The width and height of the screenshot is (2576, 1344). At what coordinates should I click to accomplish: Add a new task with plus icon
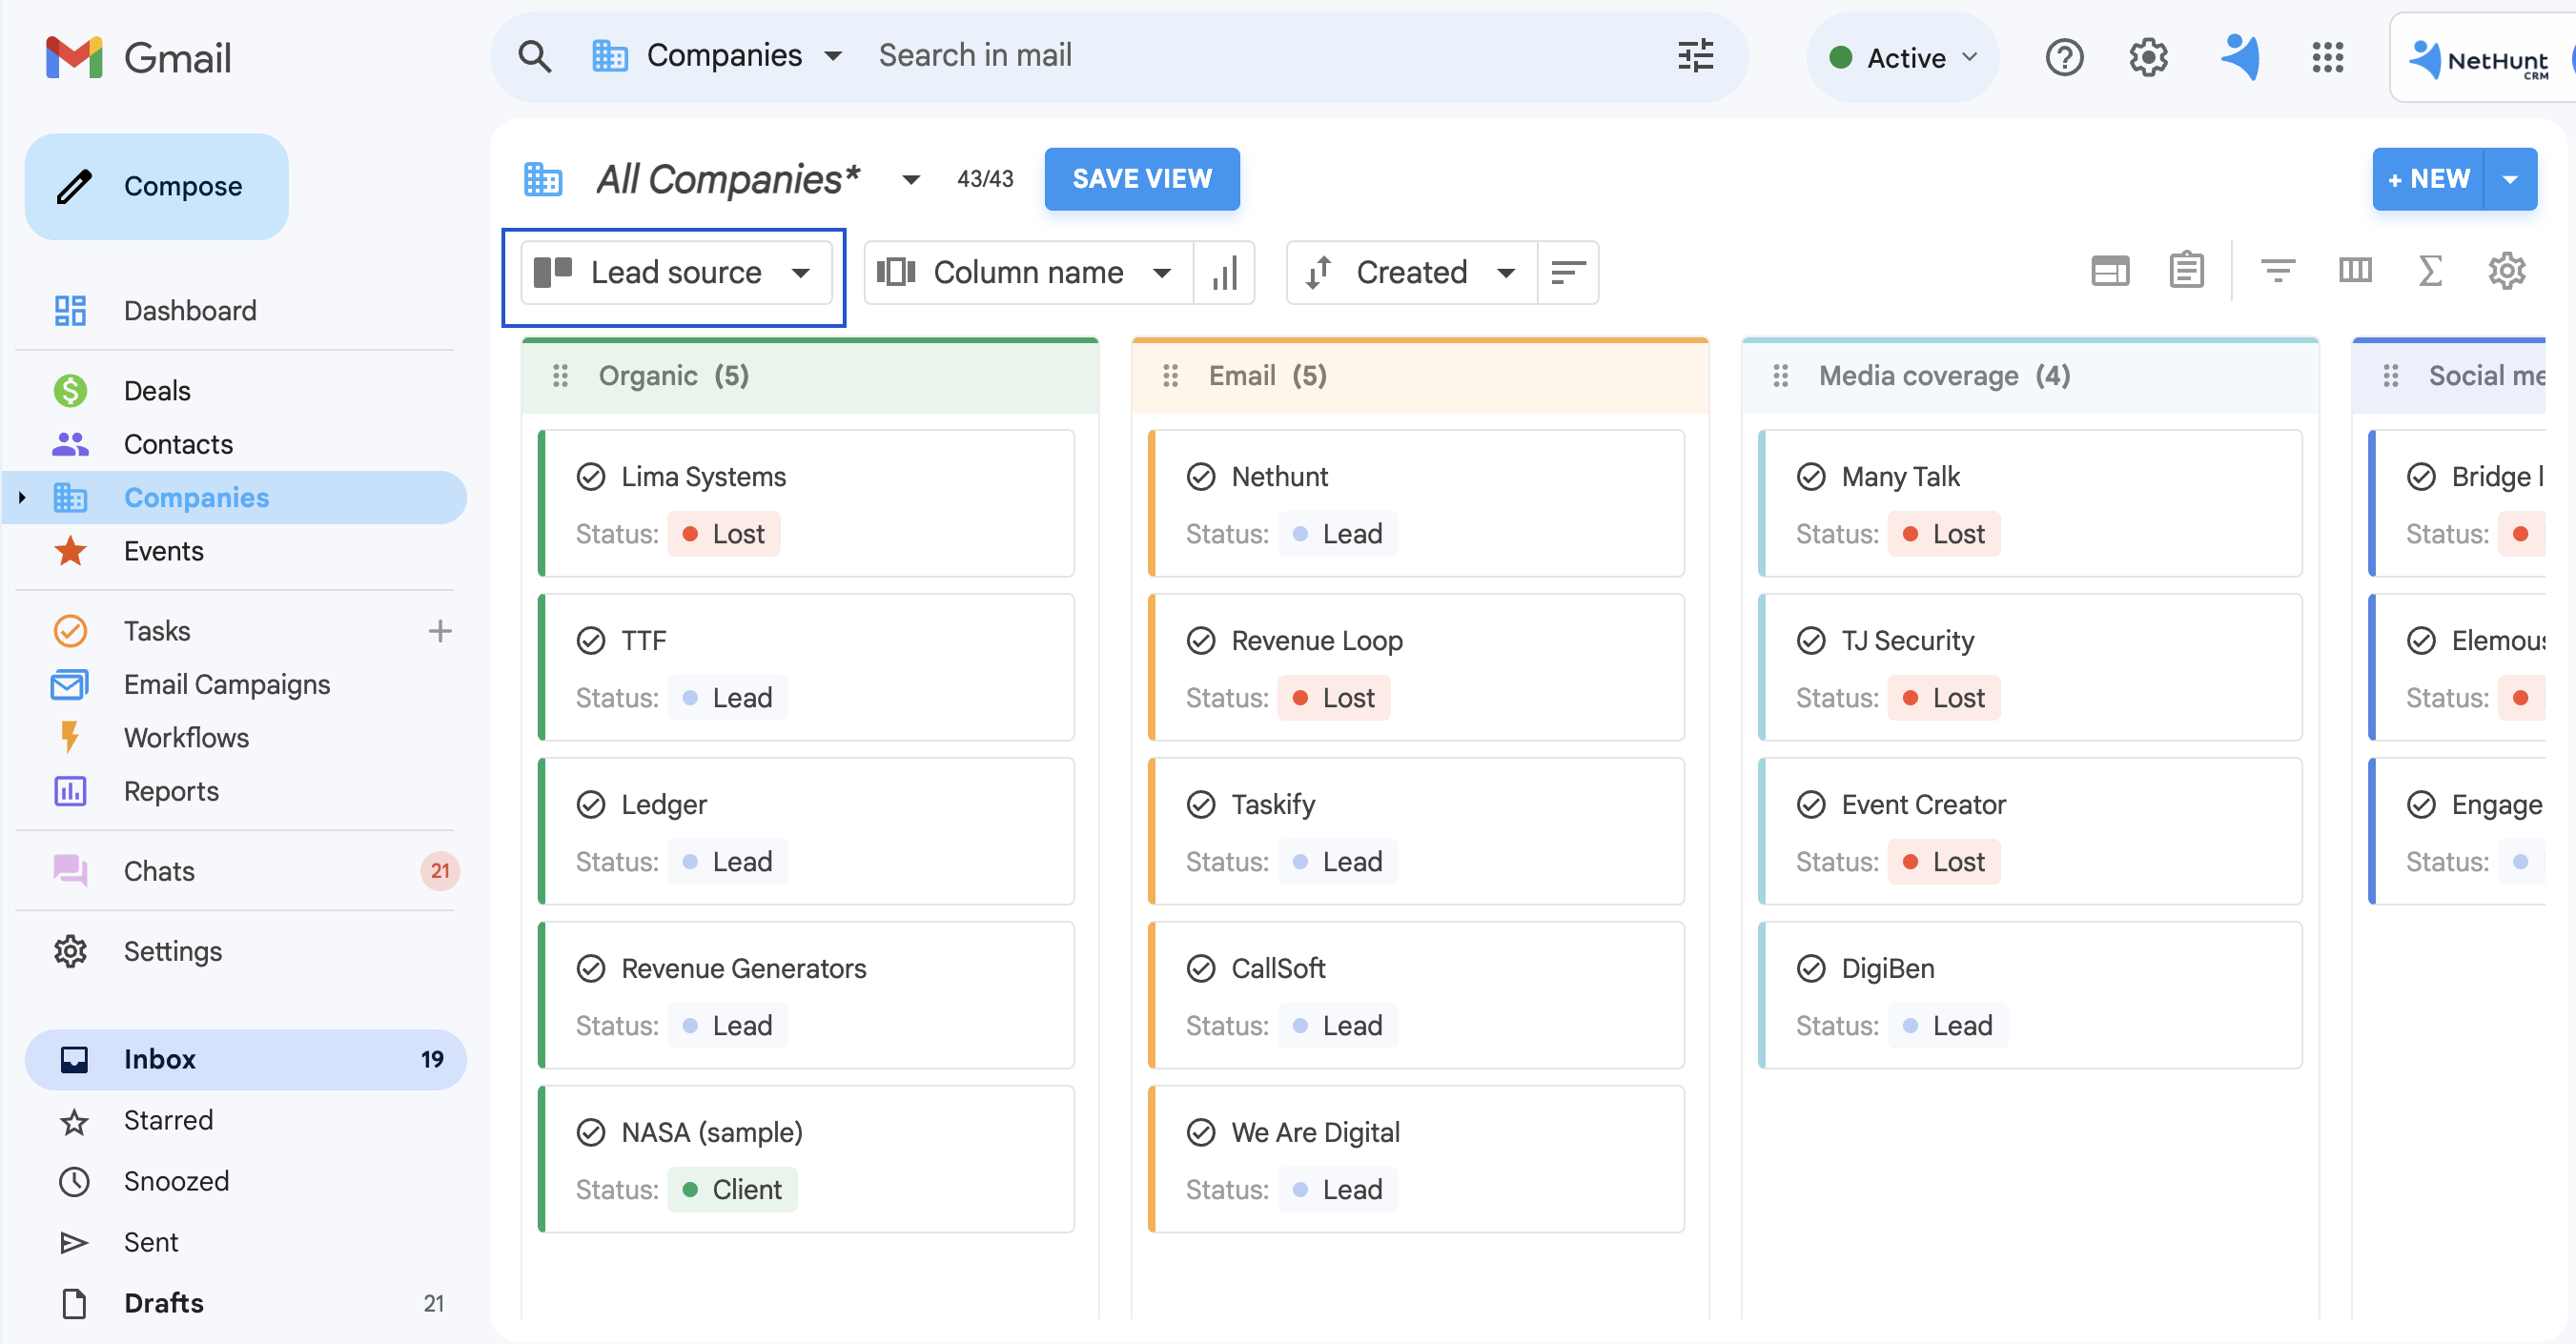(440, 631)
